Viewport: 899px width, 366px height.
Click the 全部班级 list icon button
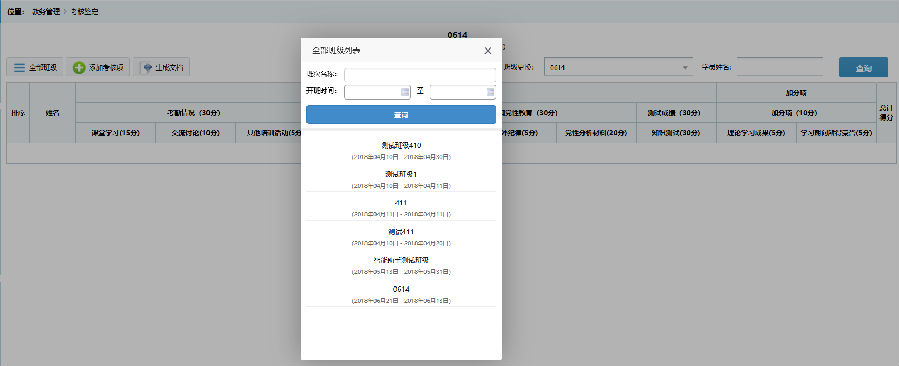(x=19, y=68)
